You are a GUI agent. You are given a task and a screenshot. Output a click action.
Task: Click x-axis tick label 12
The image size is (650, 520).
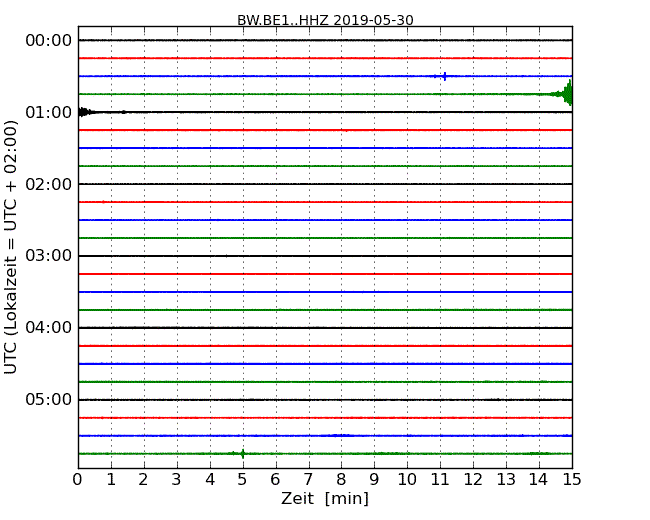click(473, 480)
